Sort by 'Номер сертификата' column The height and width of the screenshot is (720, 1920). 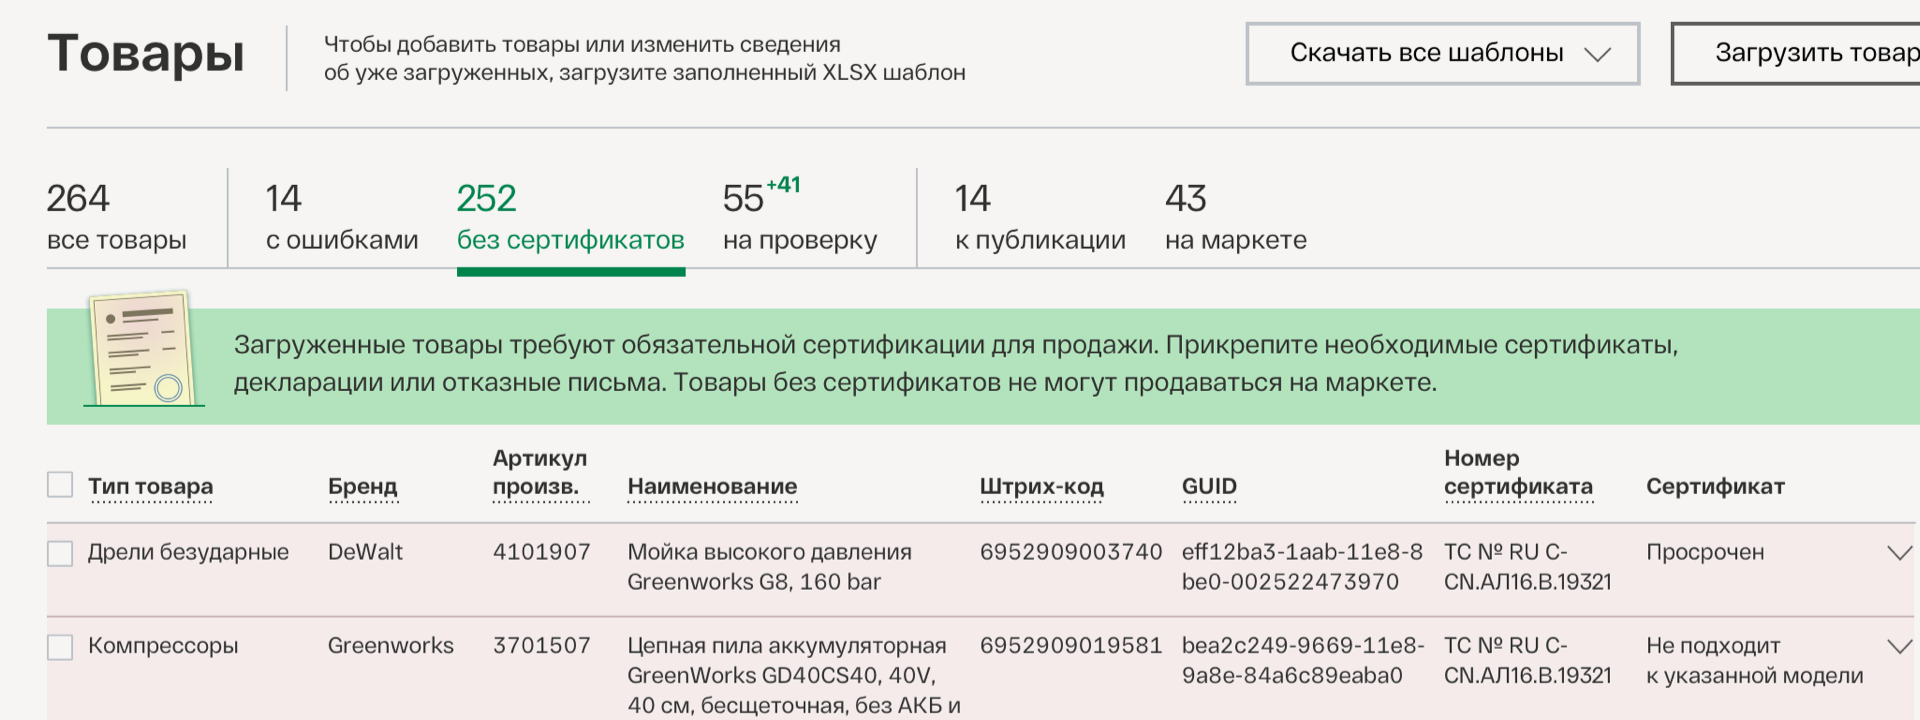[1517, 473]
